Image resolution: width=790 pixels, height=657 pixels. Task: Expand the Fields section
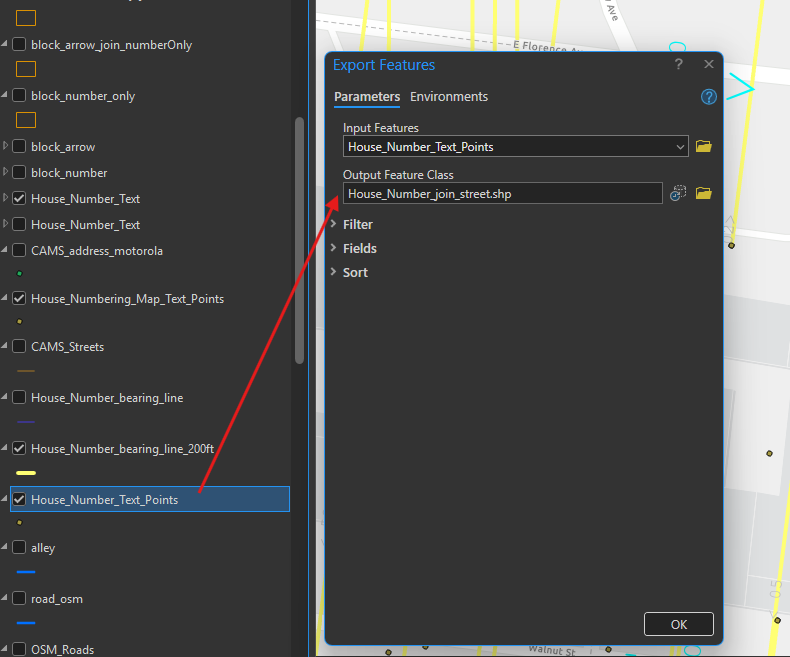tap(333, 248)
